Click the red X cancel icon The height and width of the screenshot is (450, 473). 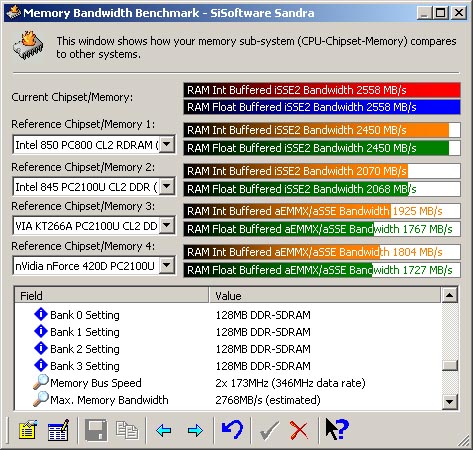point(299,430)
